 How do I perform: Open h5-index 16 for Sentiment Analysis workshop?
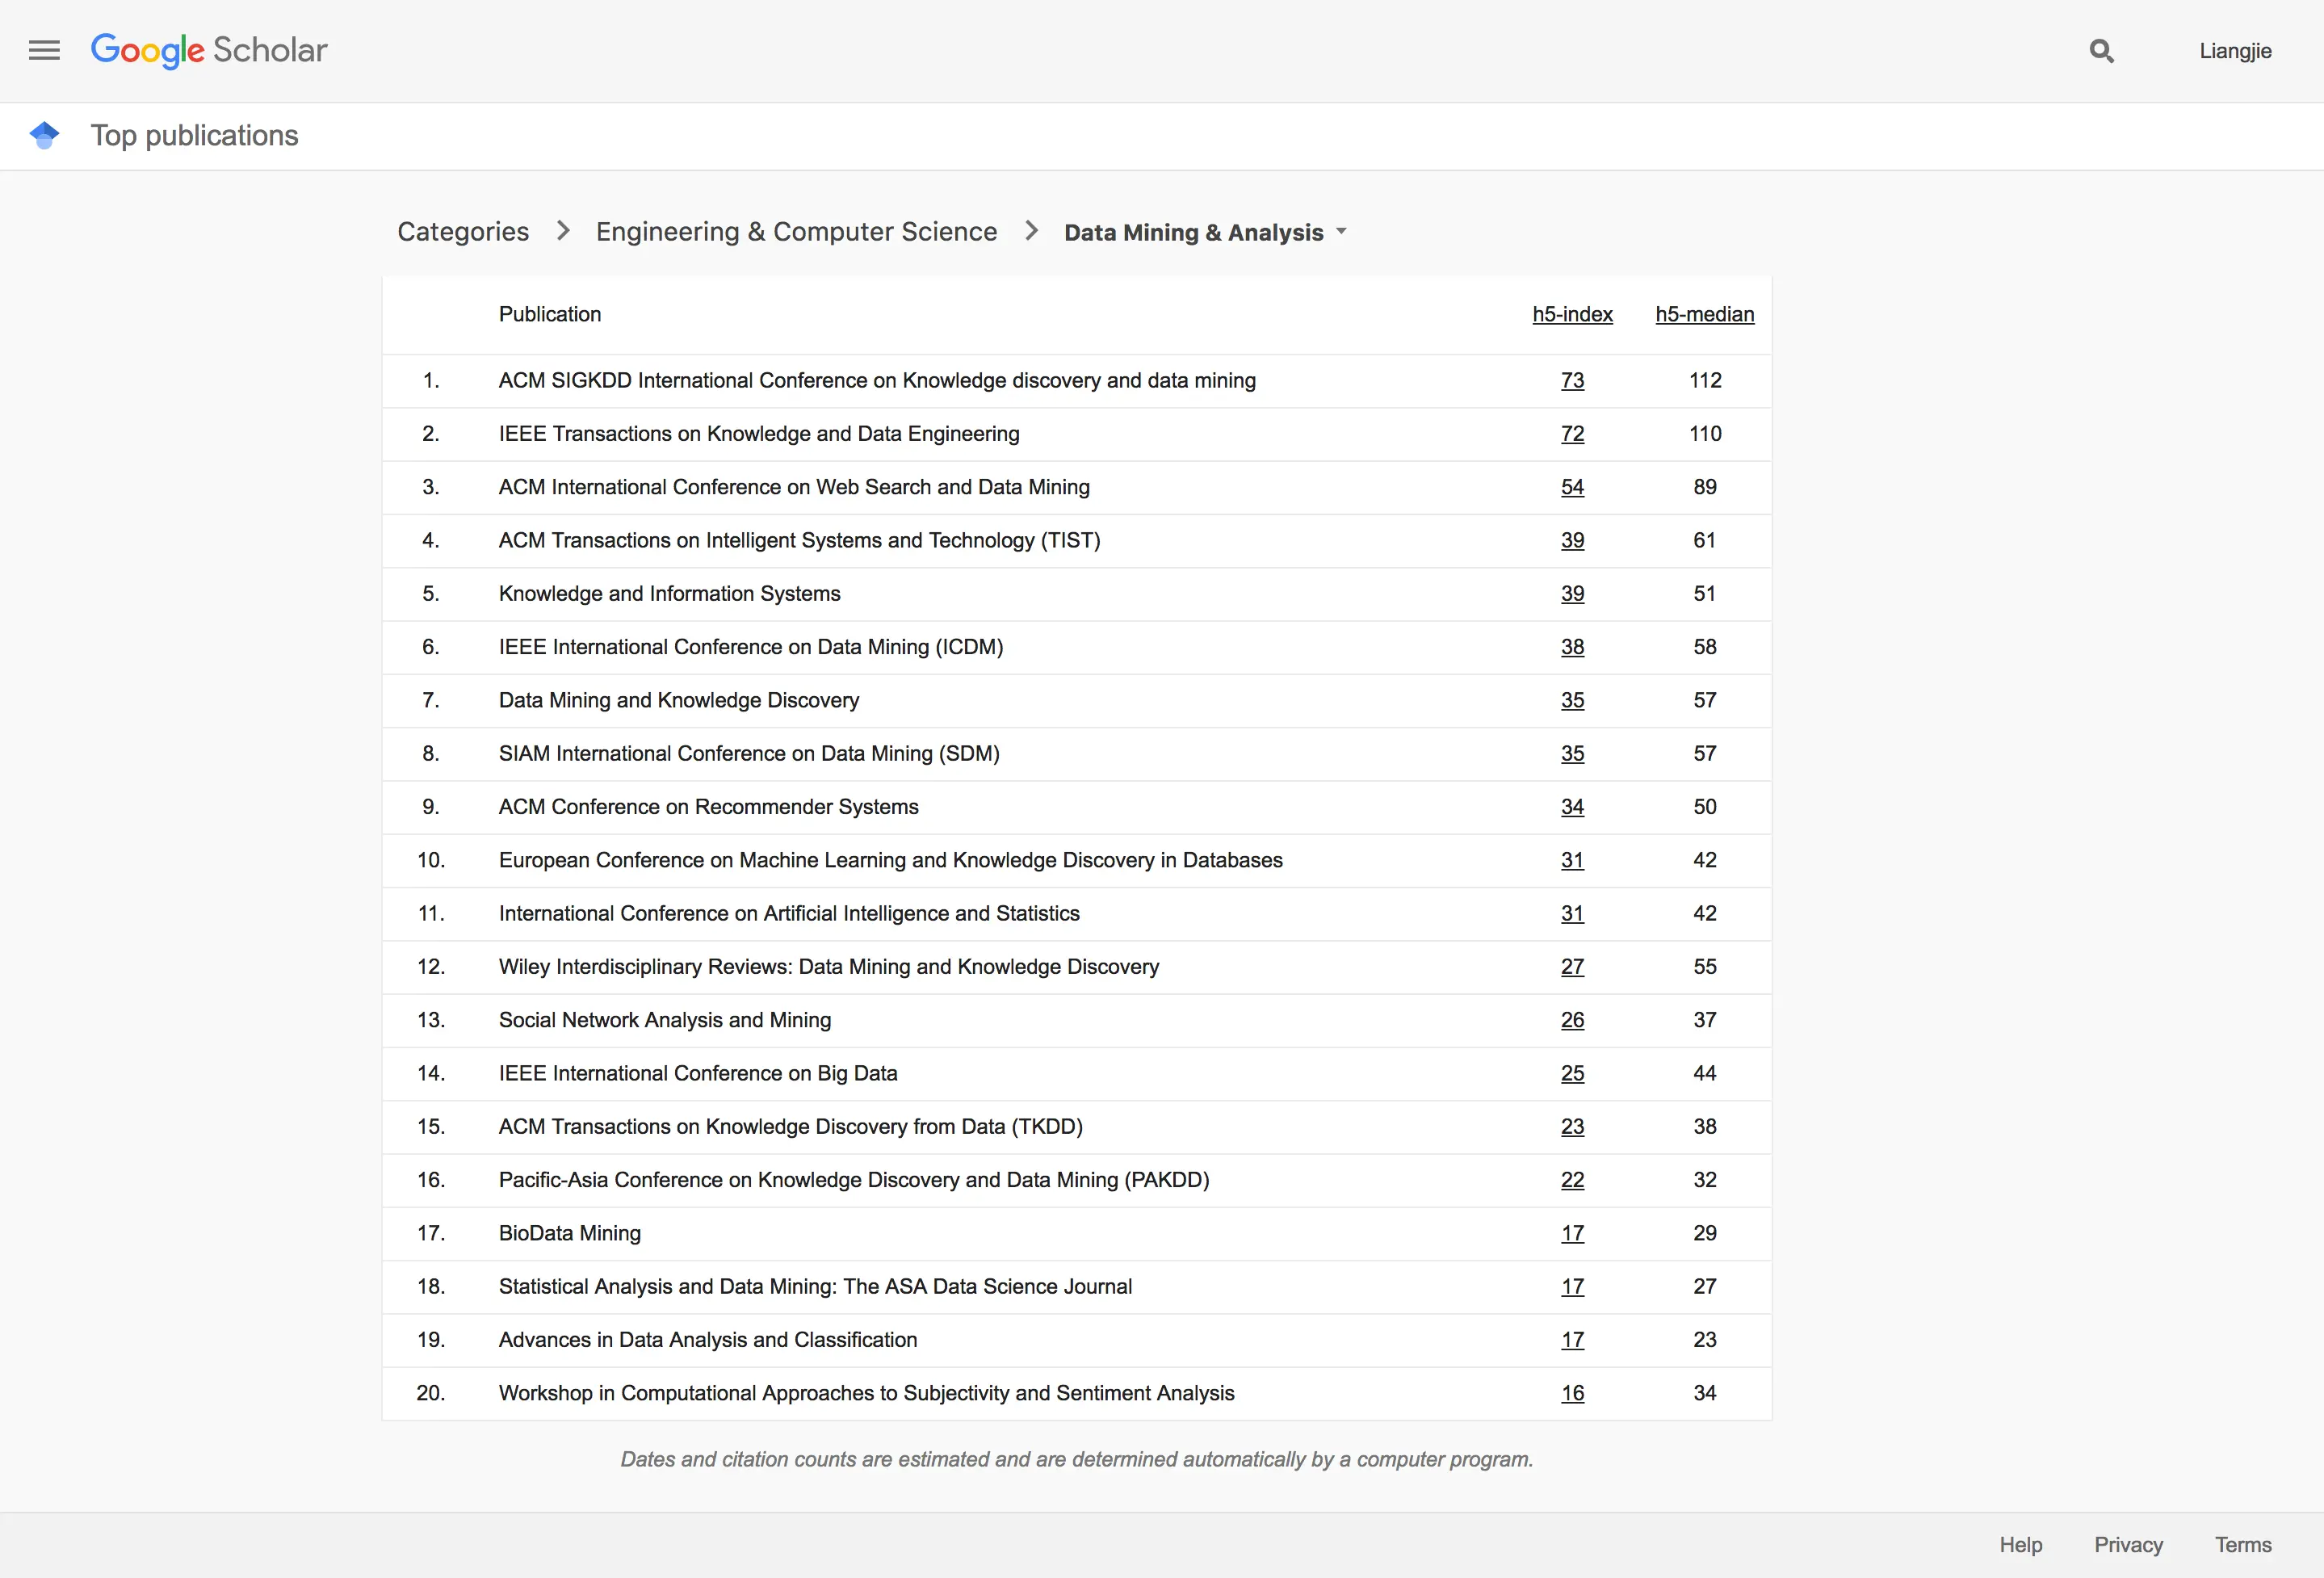click(x=1572, y=1393)
